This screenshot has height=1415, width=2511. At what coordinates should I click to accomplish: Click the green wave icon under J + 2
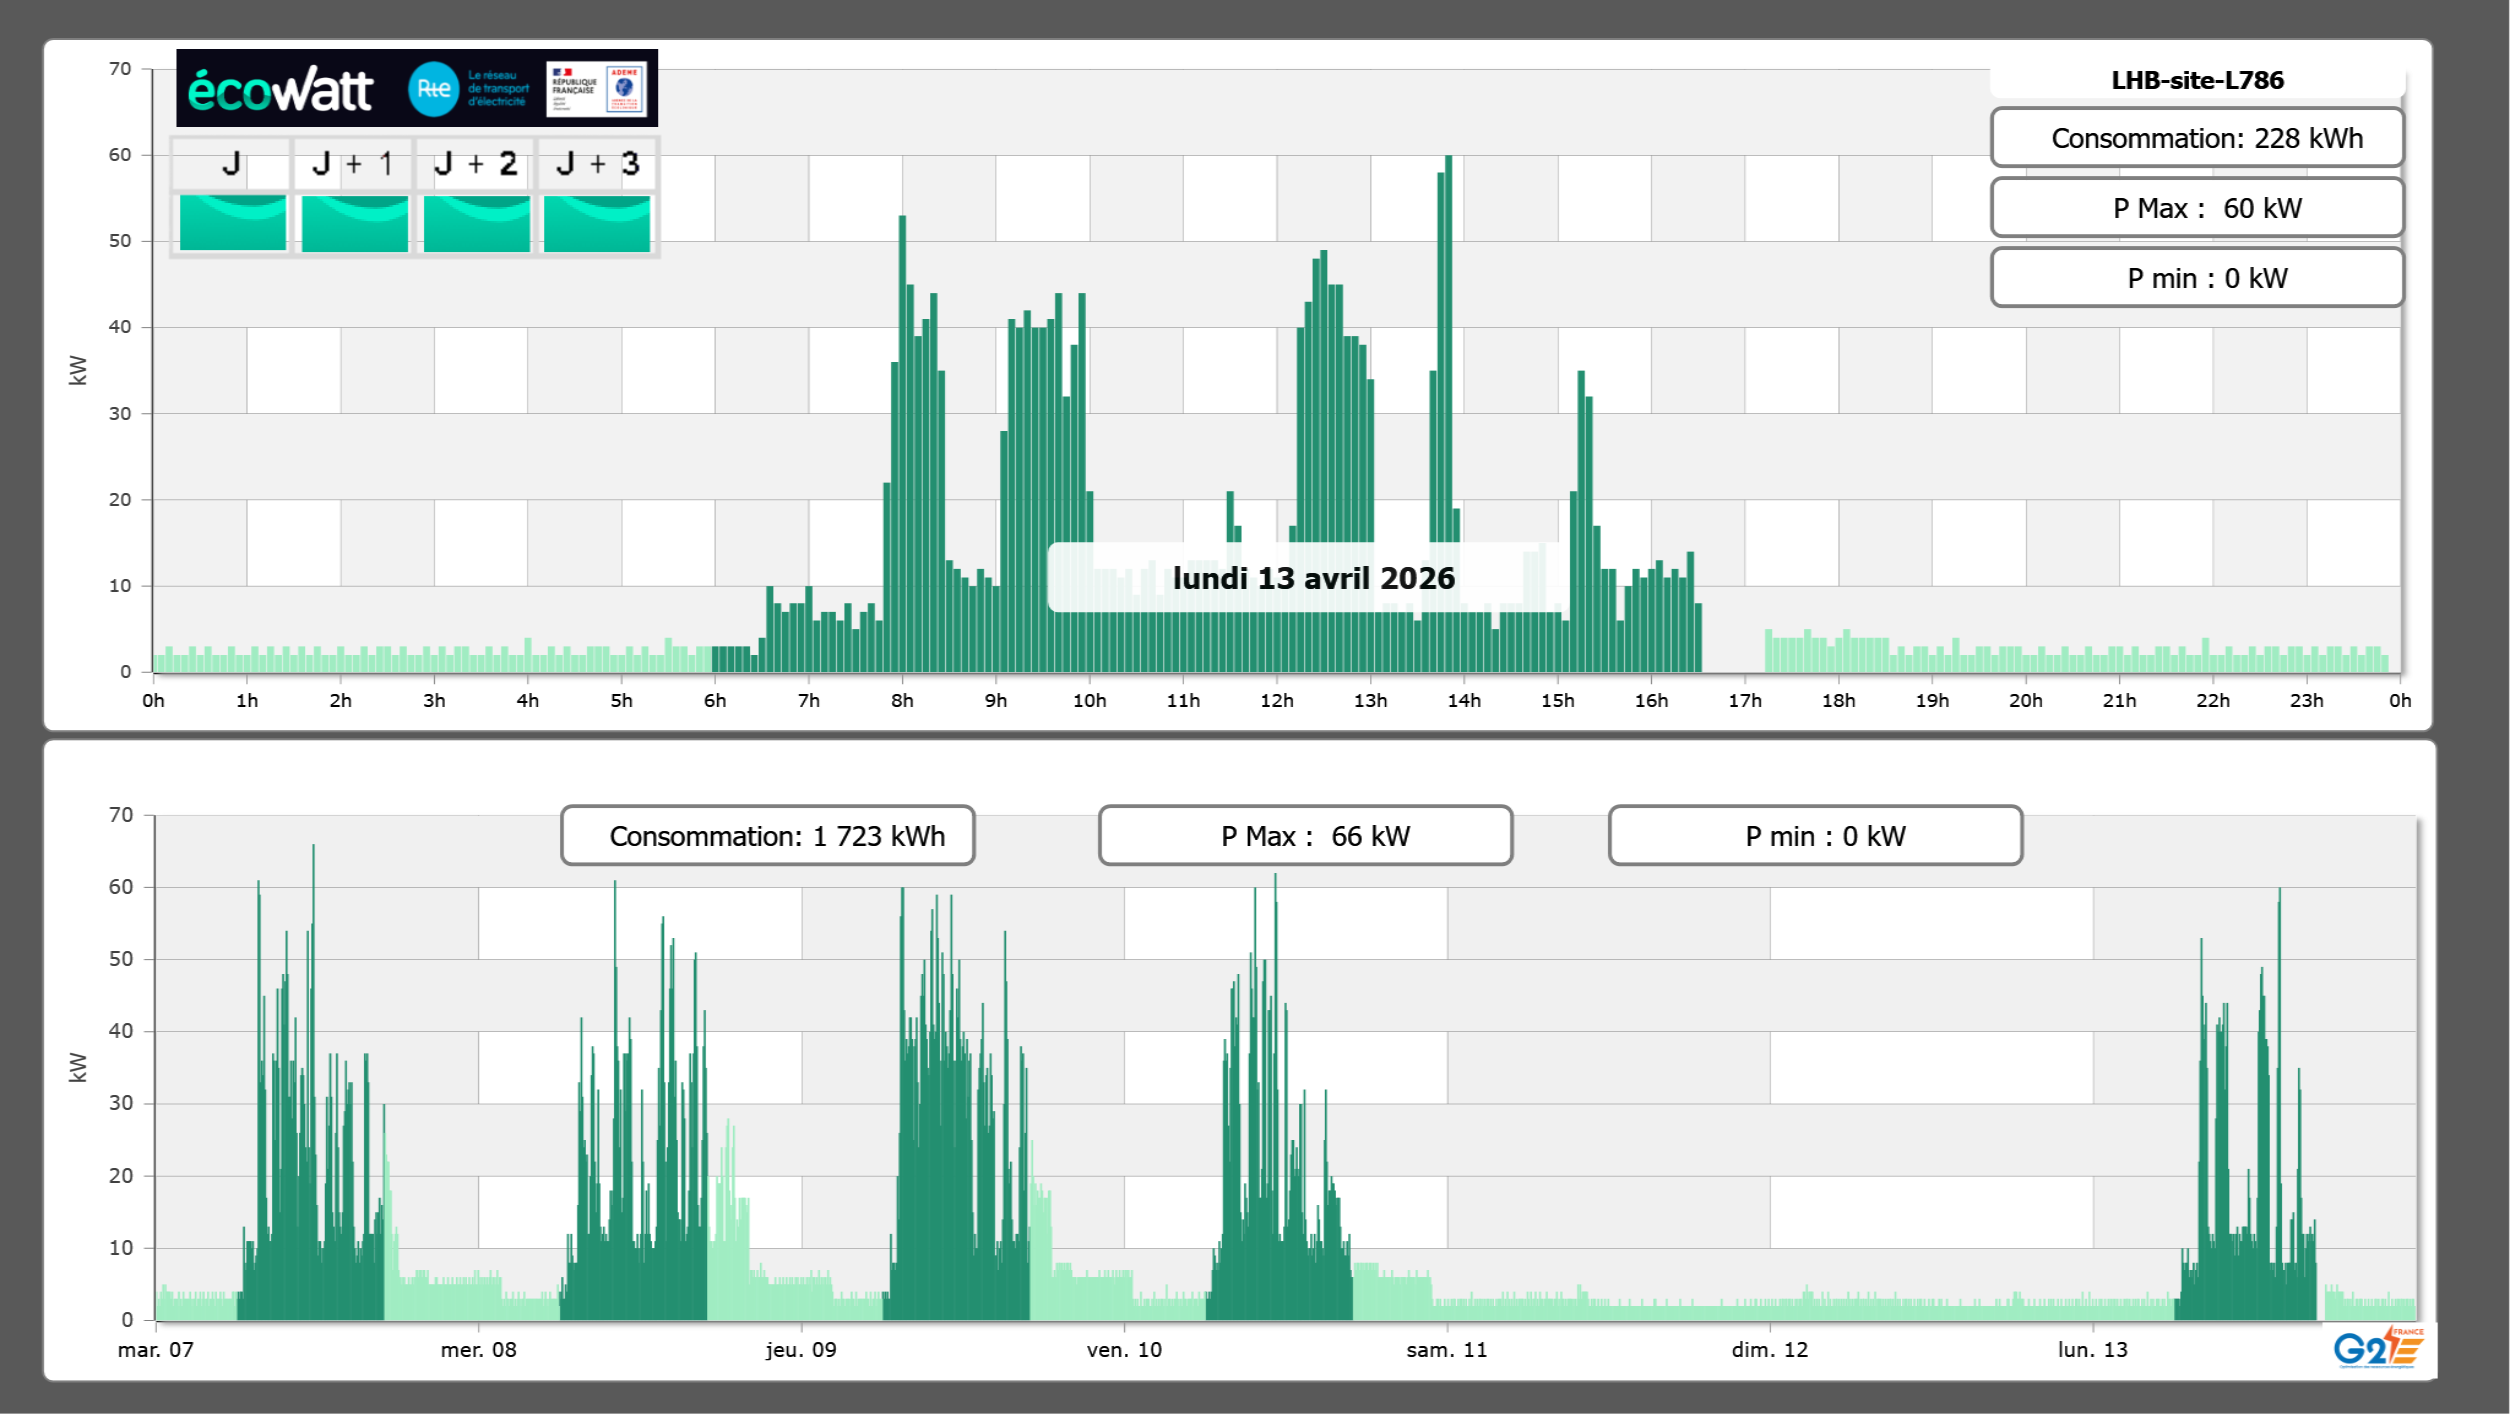[477, 223]
